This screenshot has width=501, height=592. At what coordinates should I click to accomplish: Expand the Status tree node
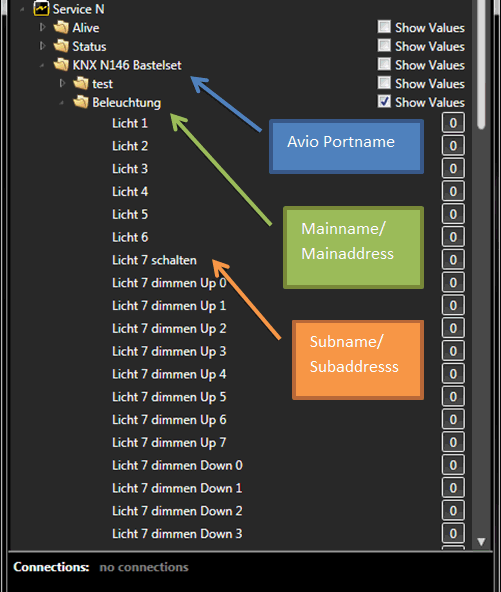click(42, 46)
